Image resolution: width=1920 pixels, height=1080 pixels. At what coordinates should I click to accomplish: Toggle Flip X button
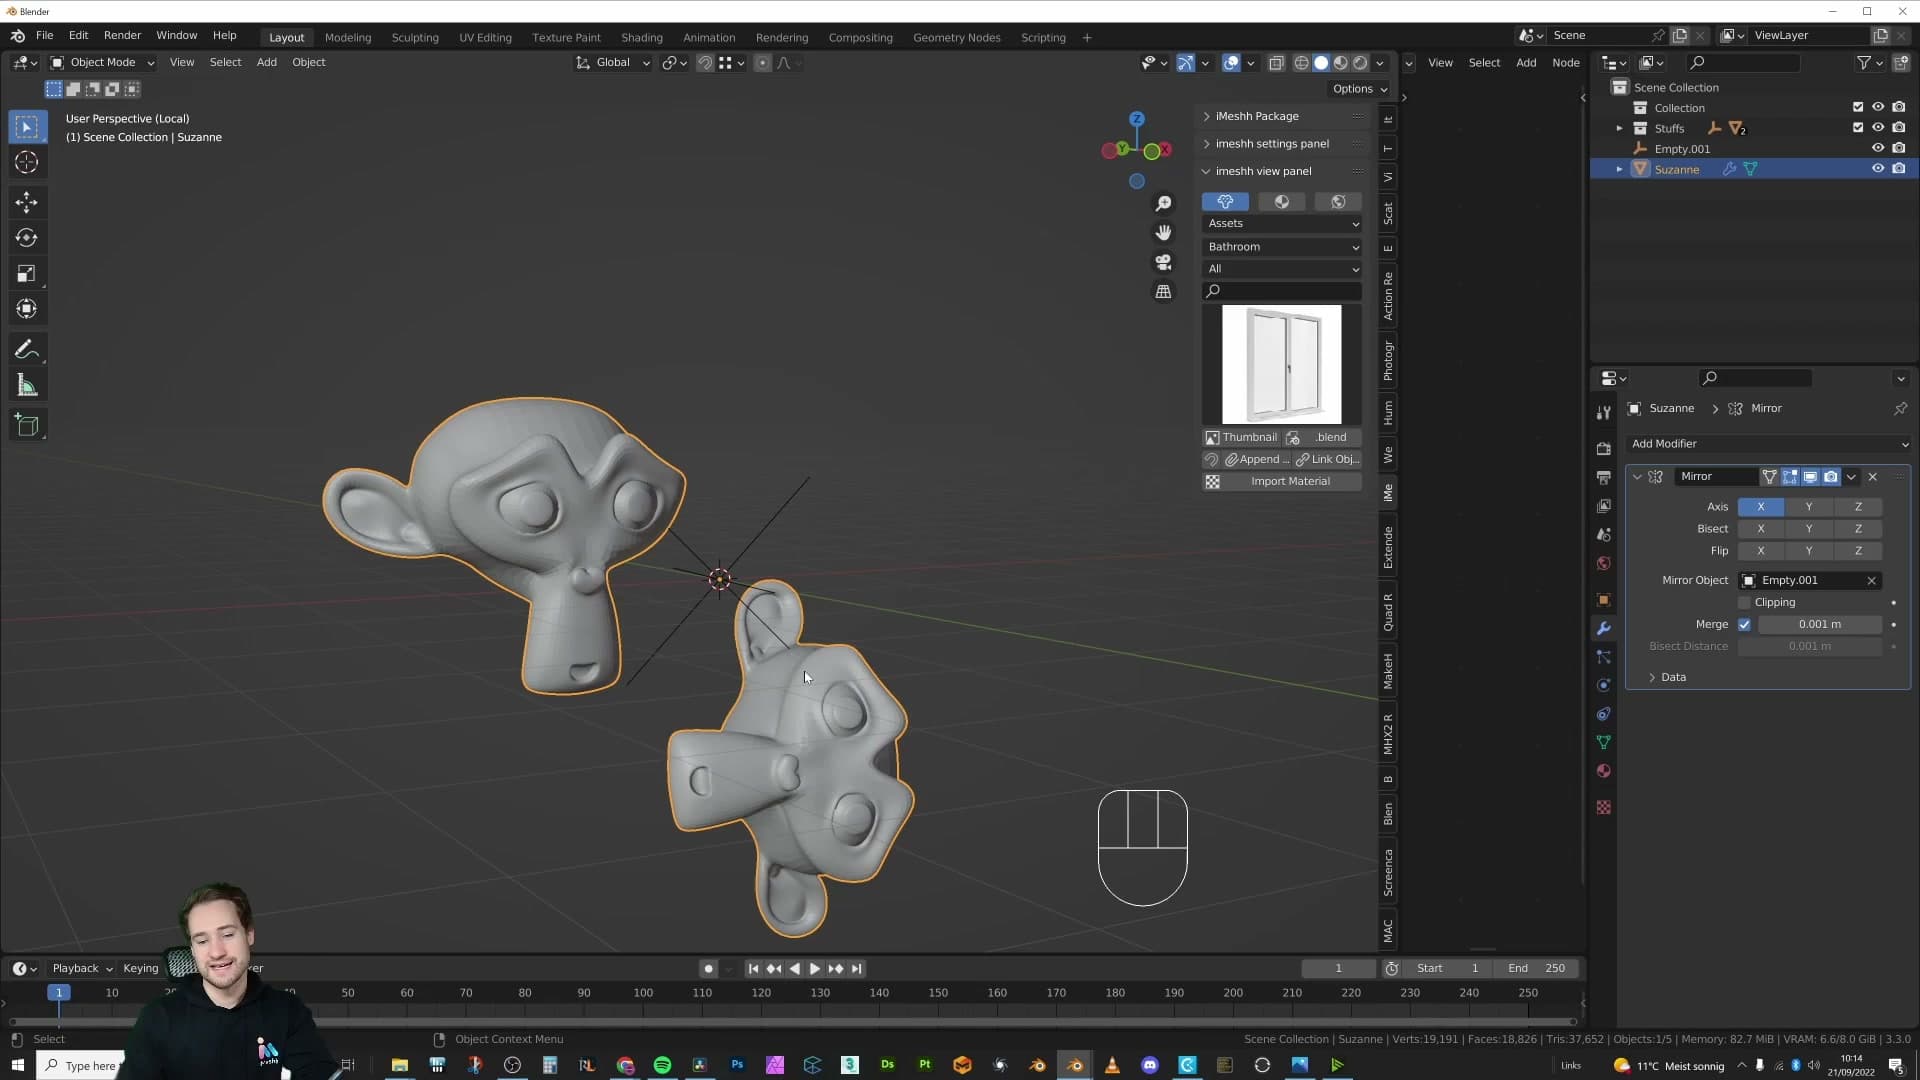coord(1760,551)
